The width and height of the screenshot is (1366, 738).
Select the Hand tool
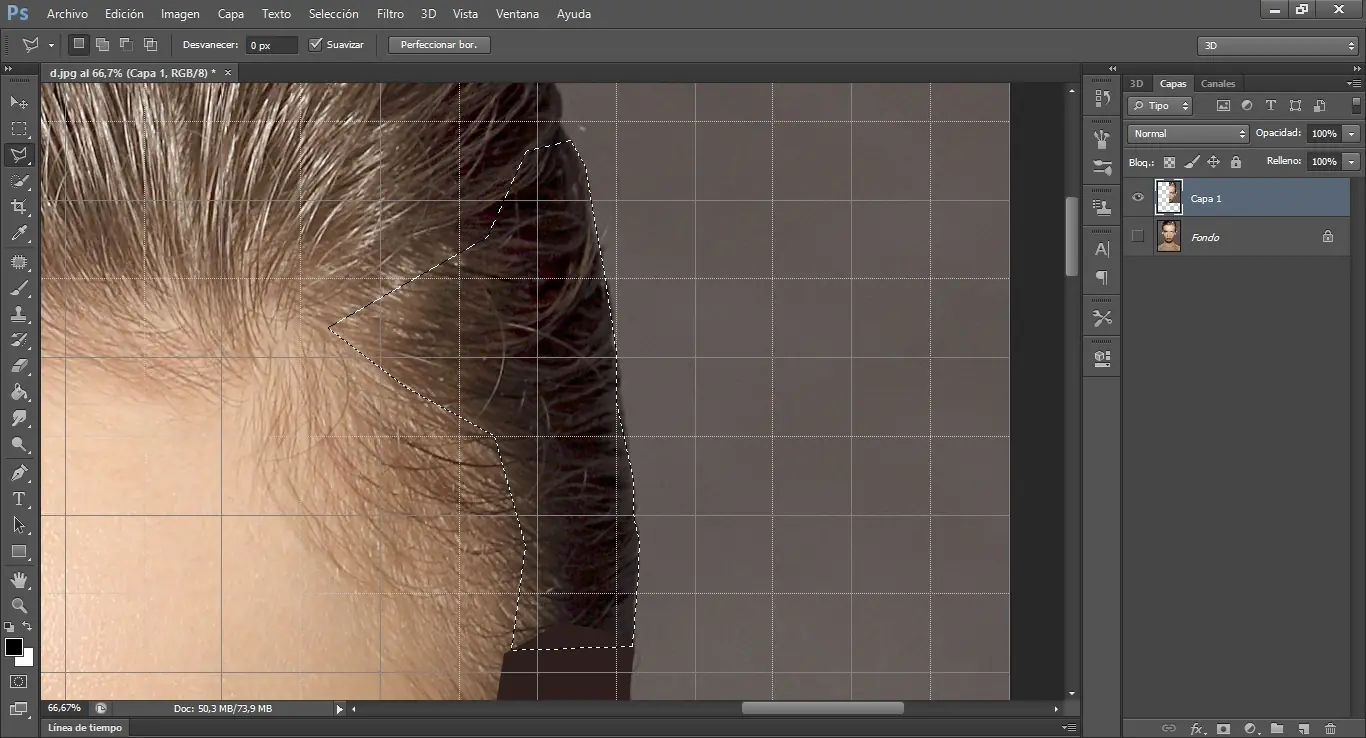[x=19, y=580]
